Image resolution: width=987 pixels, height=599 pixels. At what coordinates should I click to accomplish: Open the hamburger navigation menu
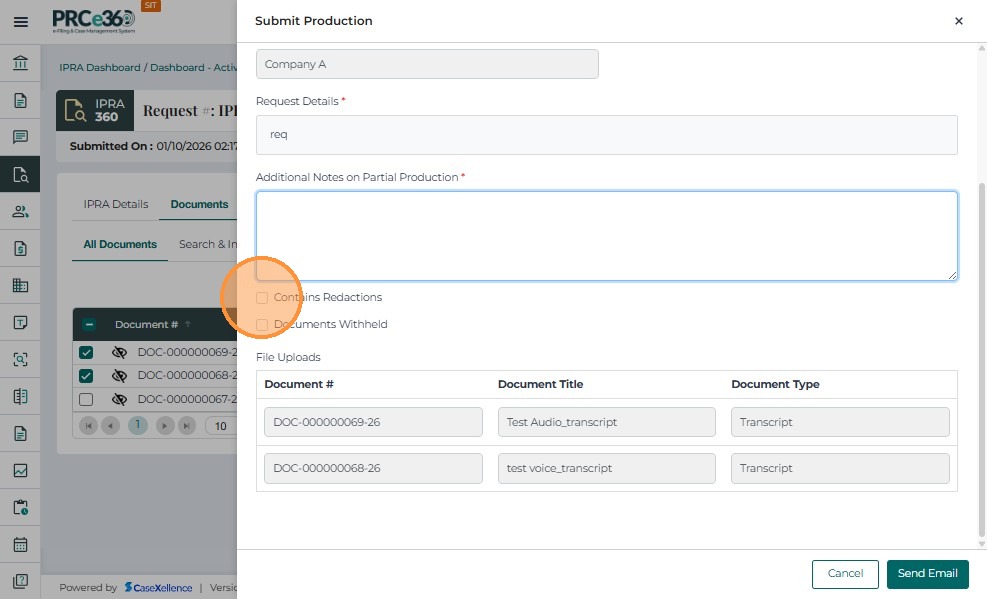20,21
